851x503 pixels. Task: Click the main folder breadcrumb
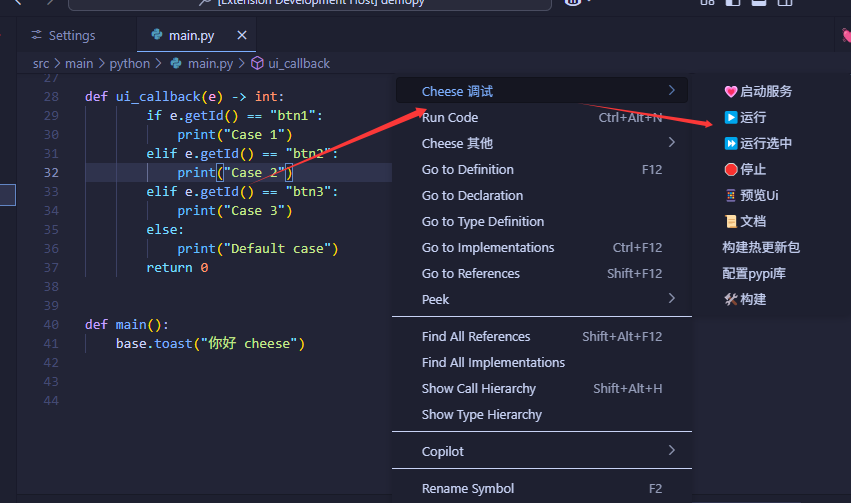[x=79, y=63]
